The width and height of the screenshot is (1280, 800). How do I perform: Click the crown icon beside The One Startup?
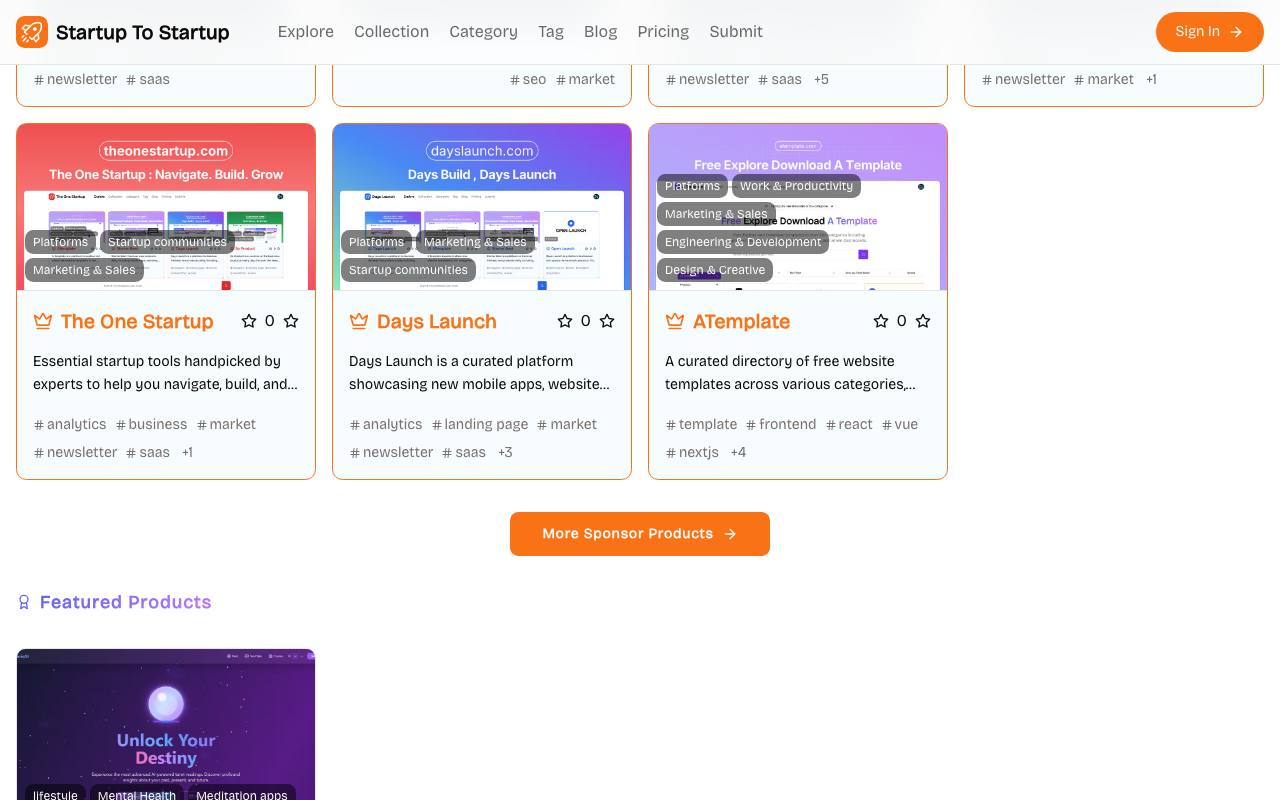[x=43, y=321]
